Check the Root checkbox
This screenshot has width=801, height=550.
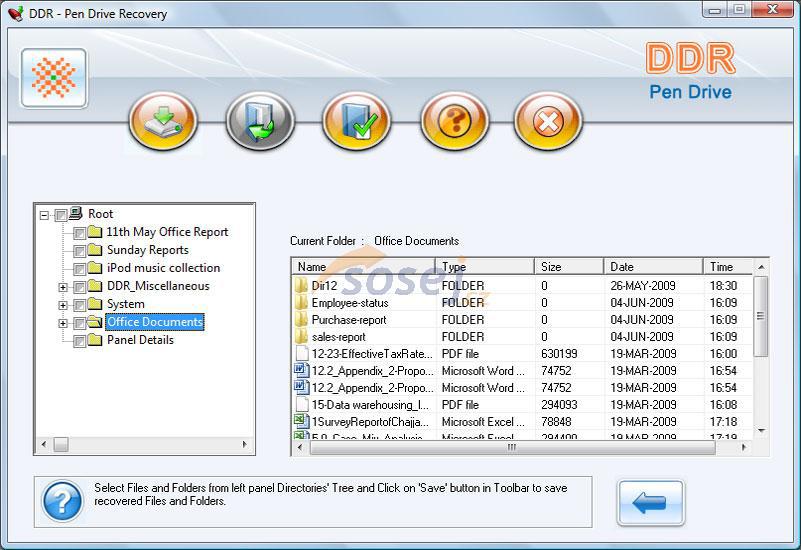click(x=61, y=215)
